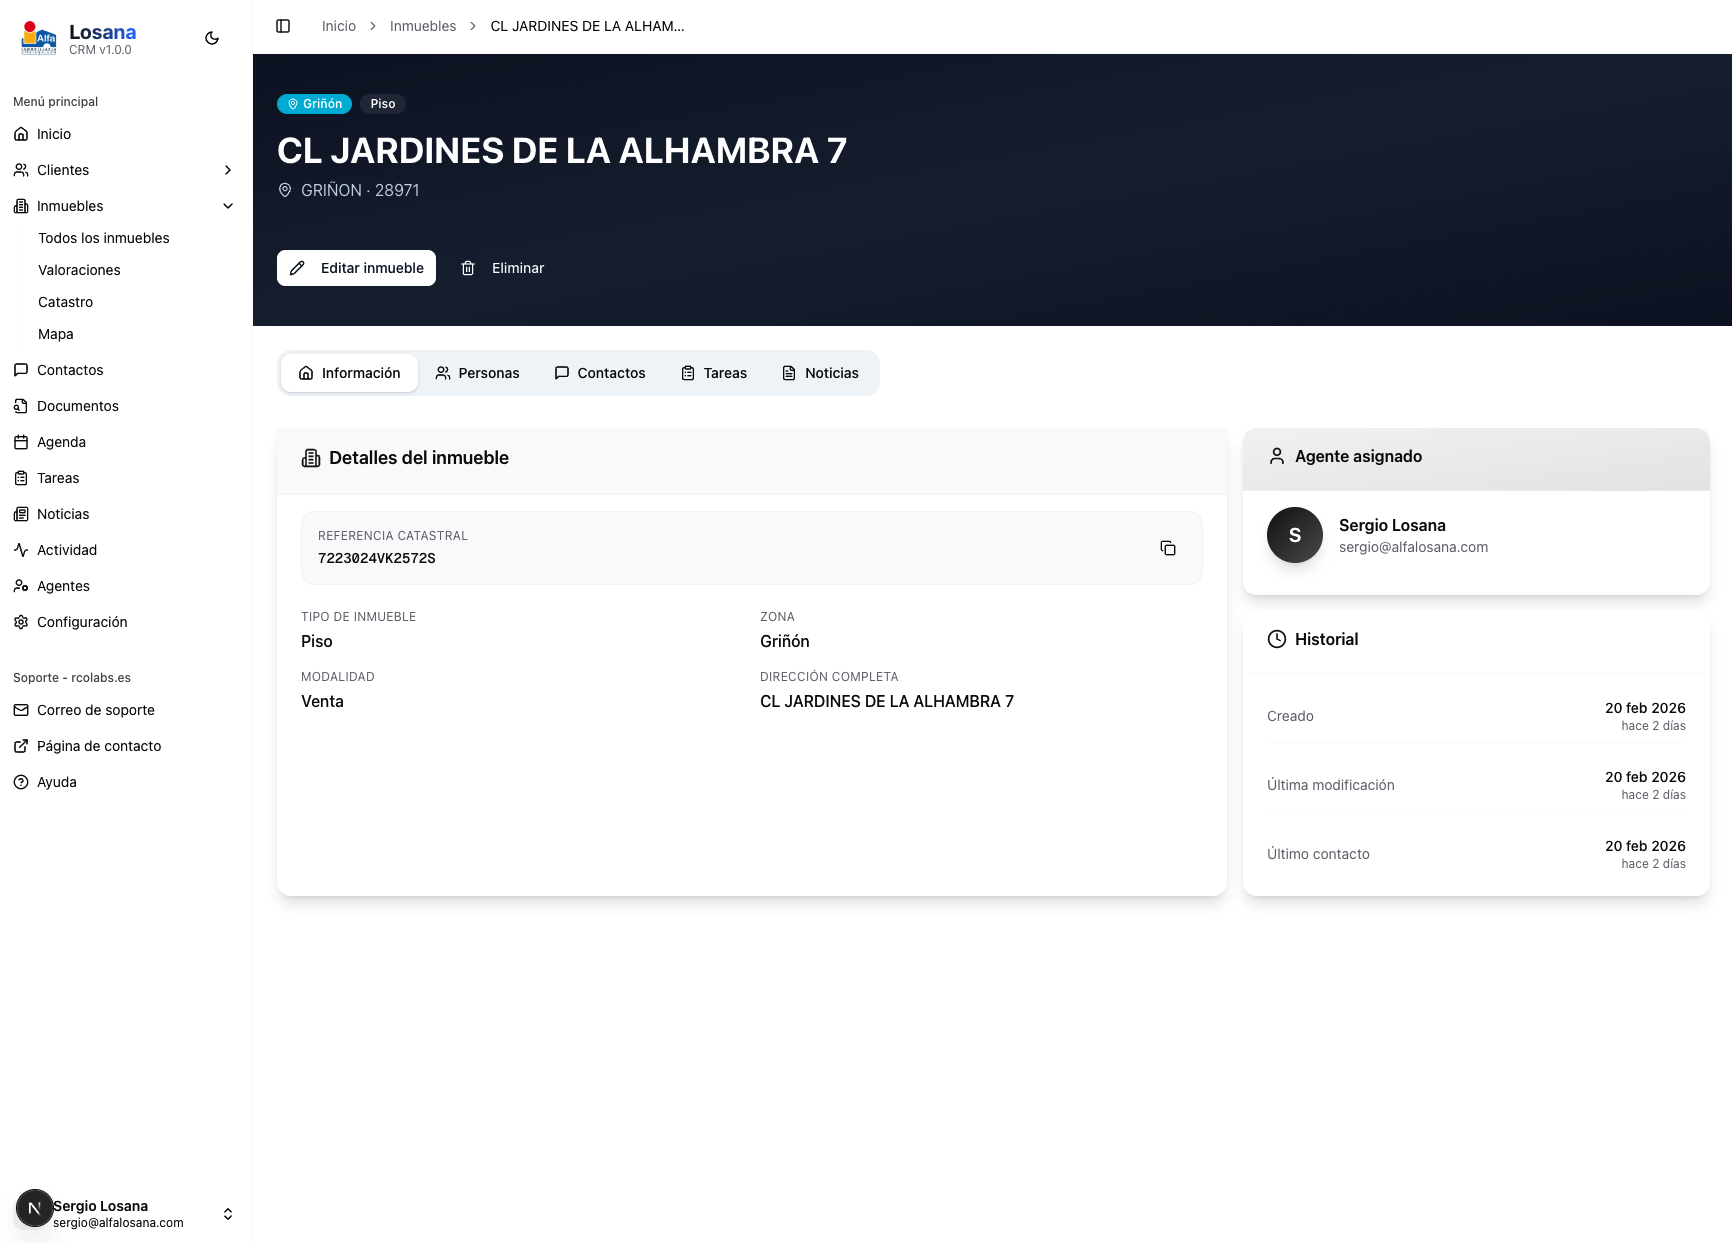Open the Actividad section from sidebar
1732x1243 pixels.
pyautogui.click(x=66, y=549)
